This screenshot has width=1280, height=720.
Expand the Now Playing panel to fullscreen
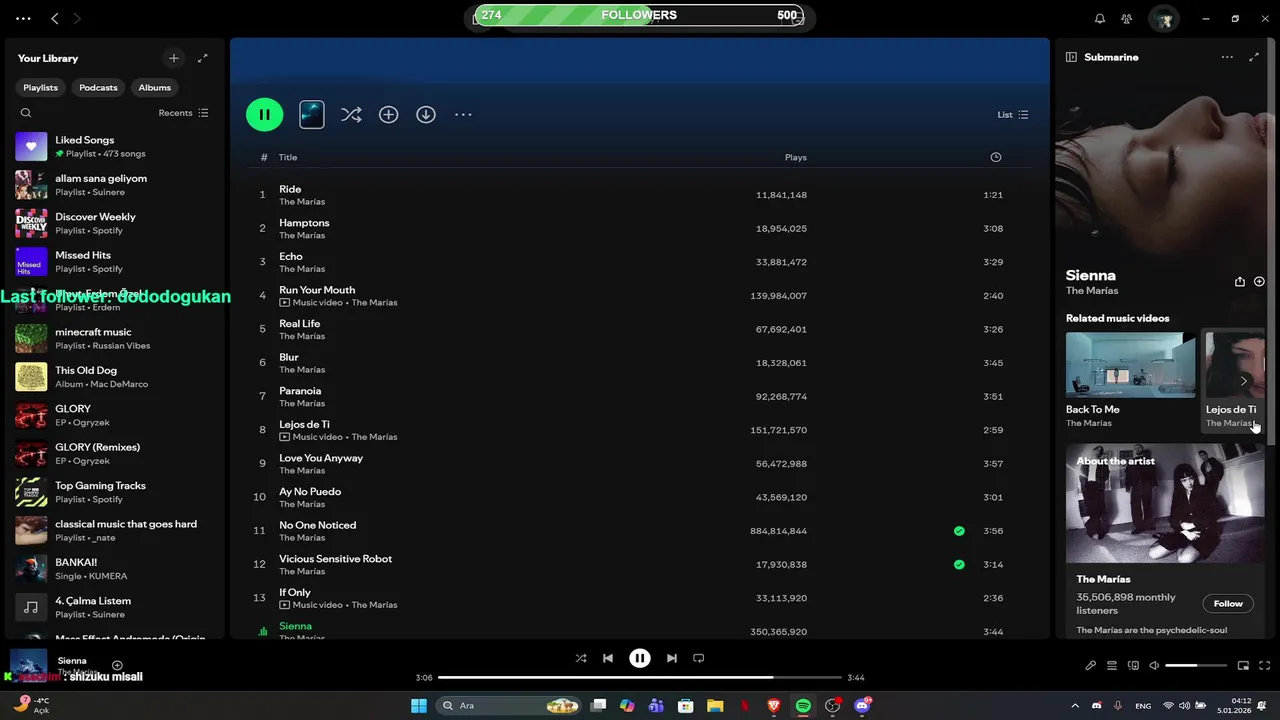coord(1254,57)
